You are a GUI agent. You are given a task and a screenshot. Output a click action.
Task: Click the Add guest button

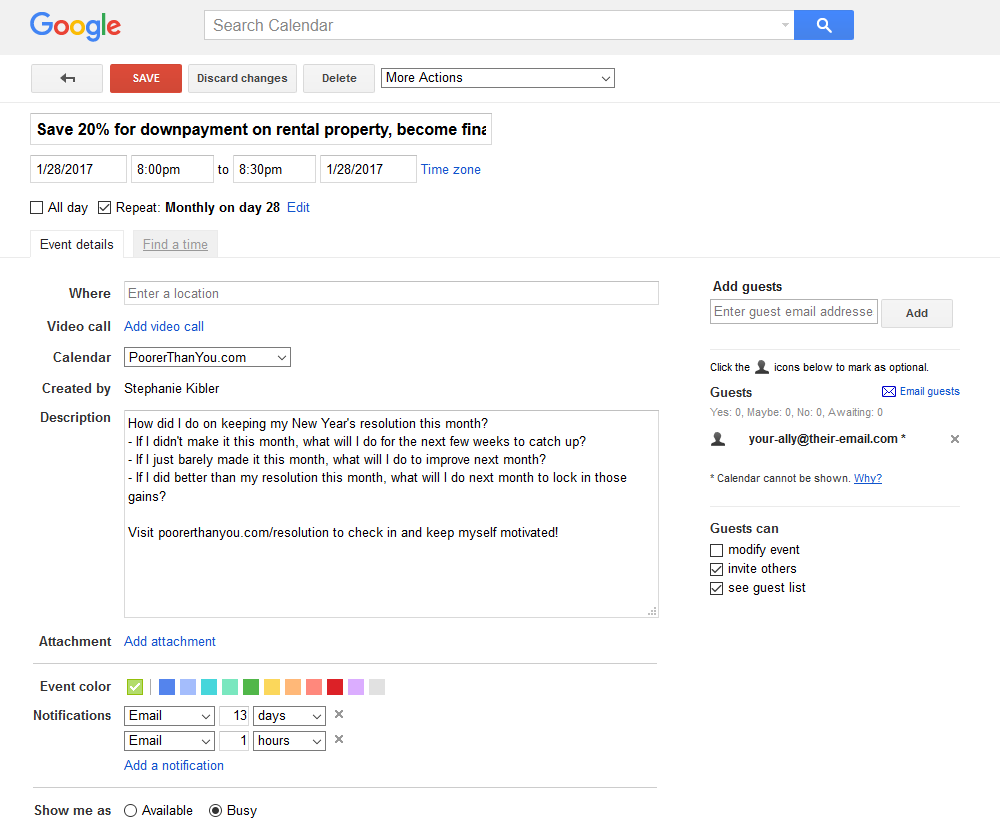tap(917, 313)
